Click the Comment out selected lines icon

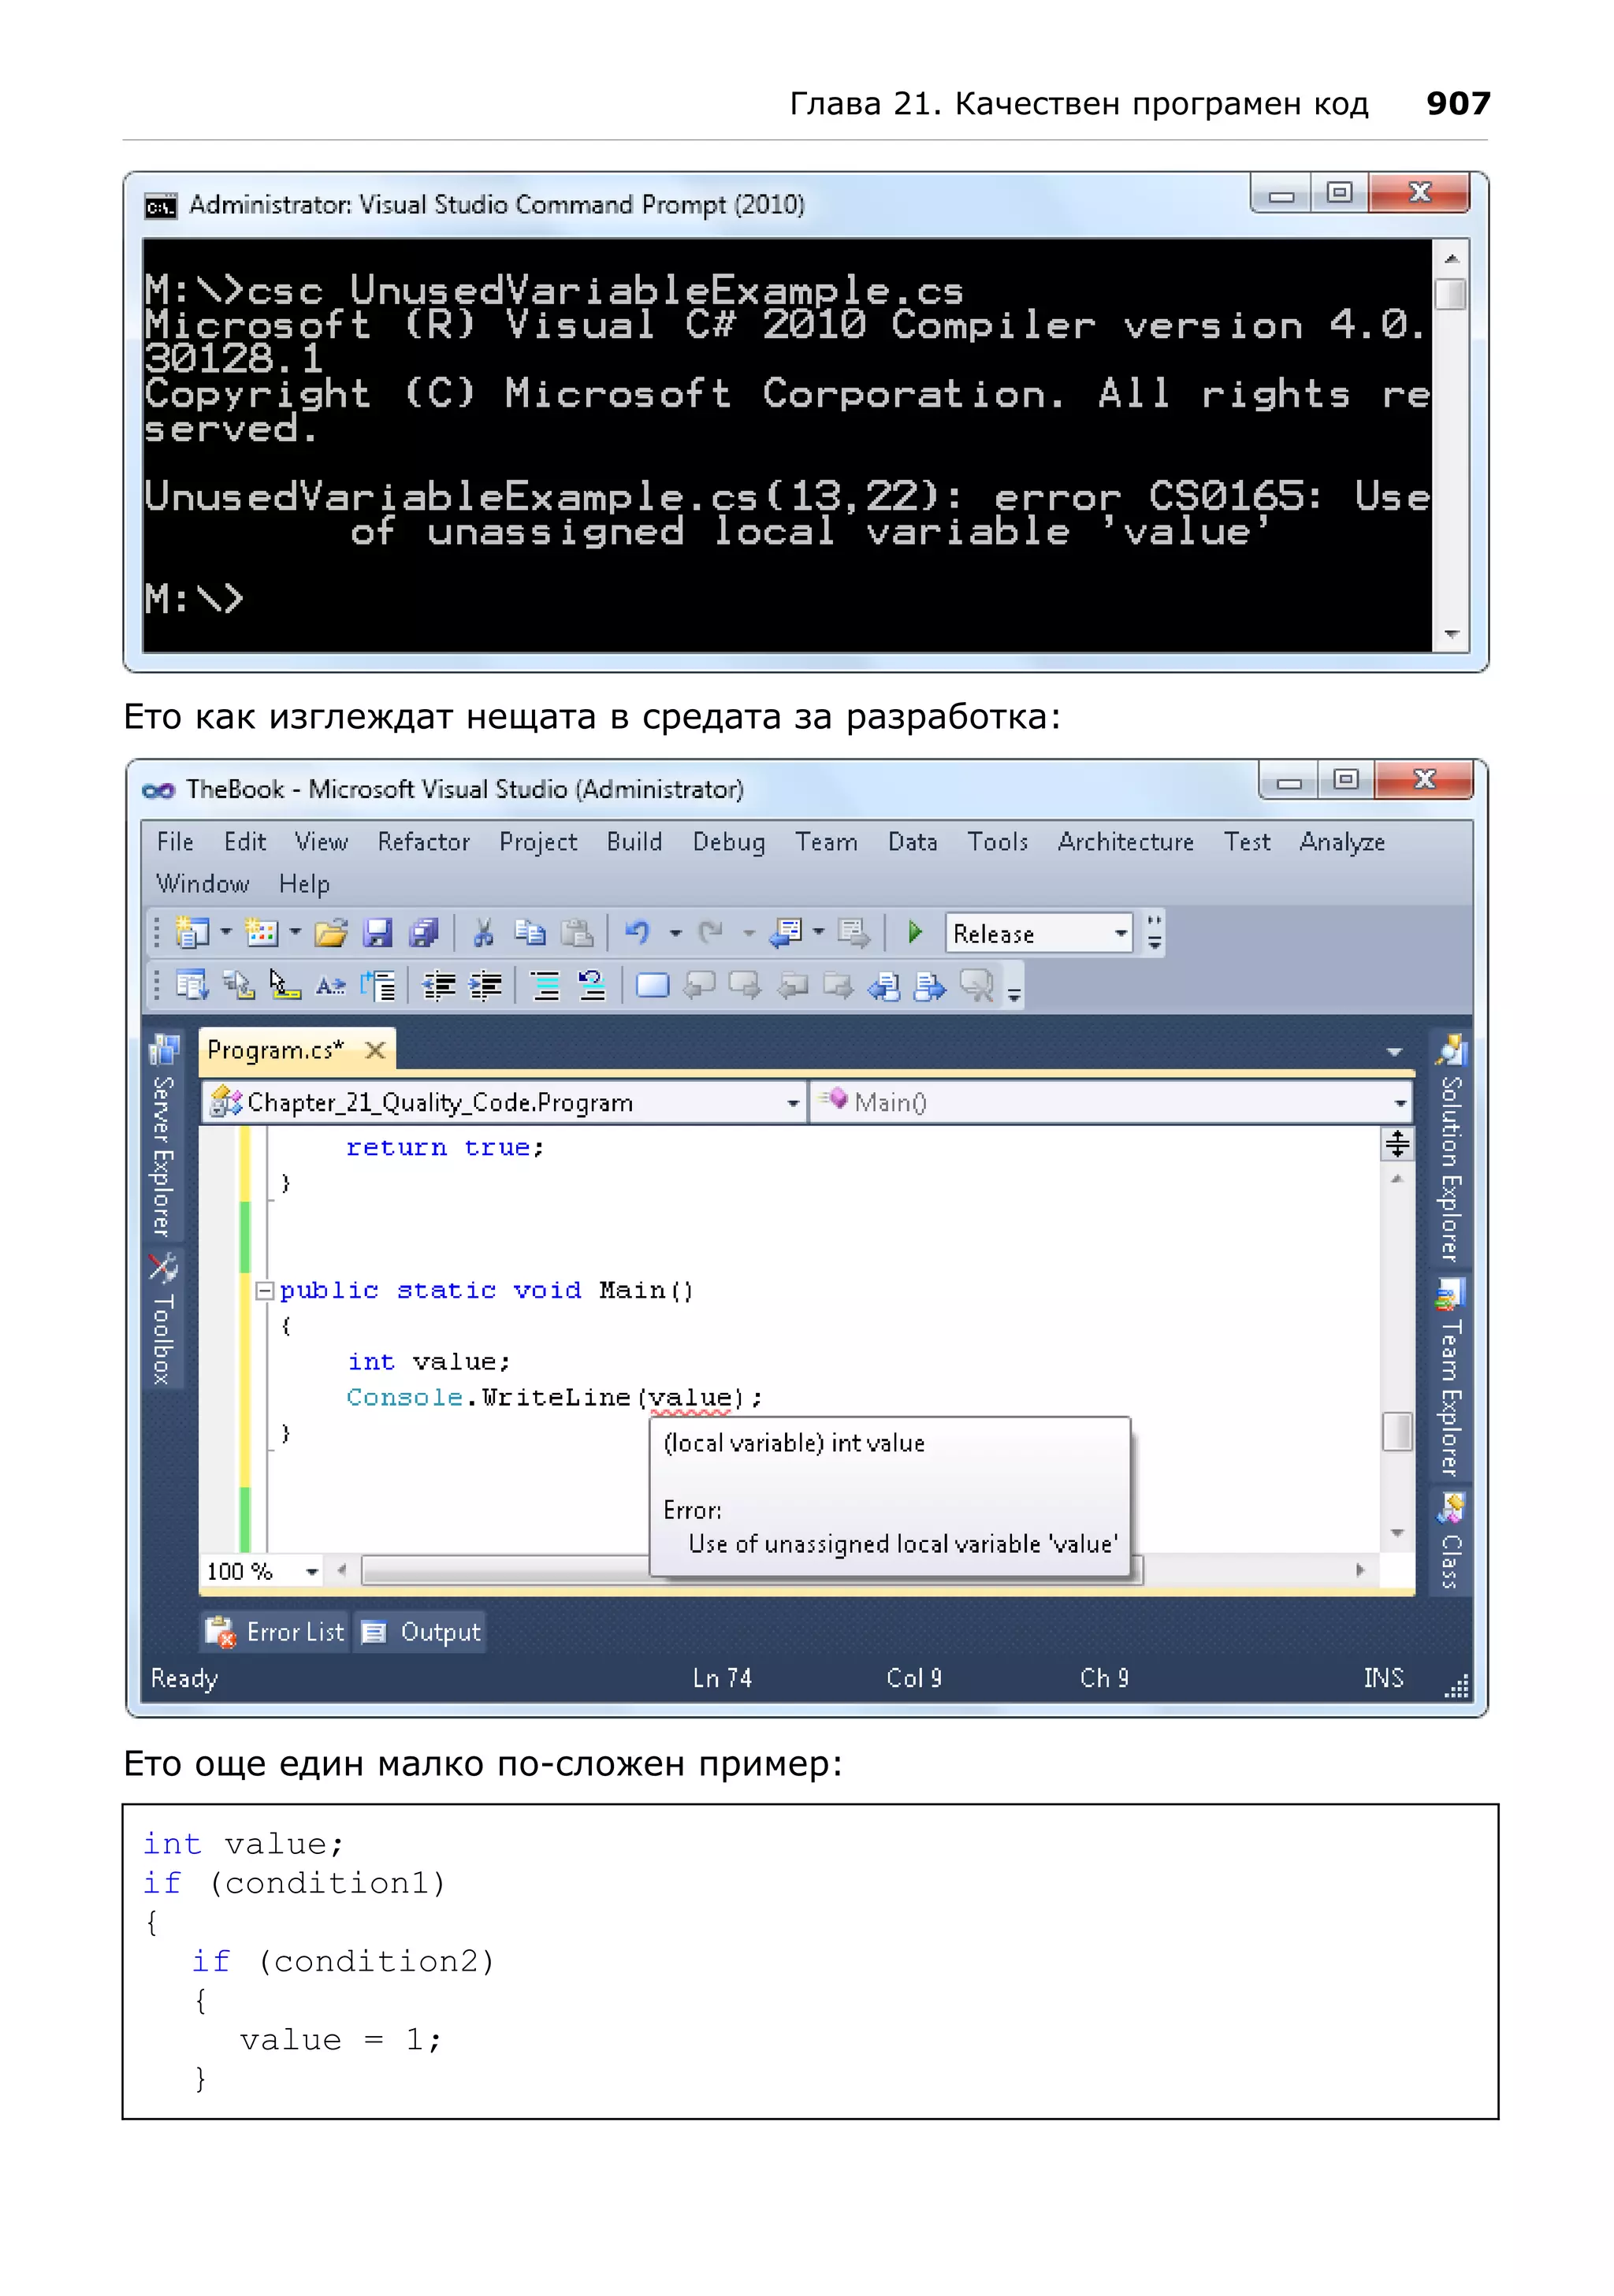pos(545,986)
